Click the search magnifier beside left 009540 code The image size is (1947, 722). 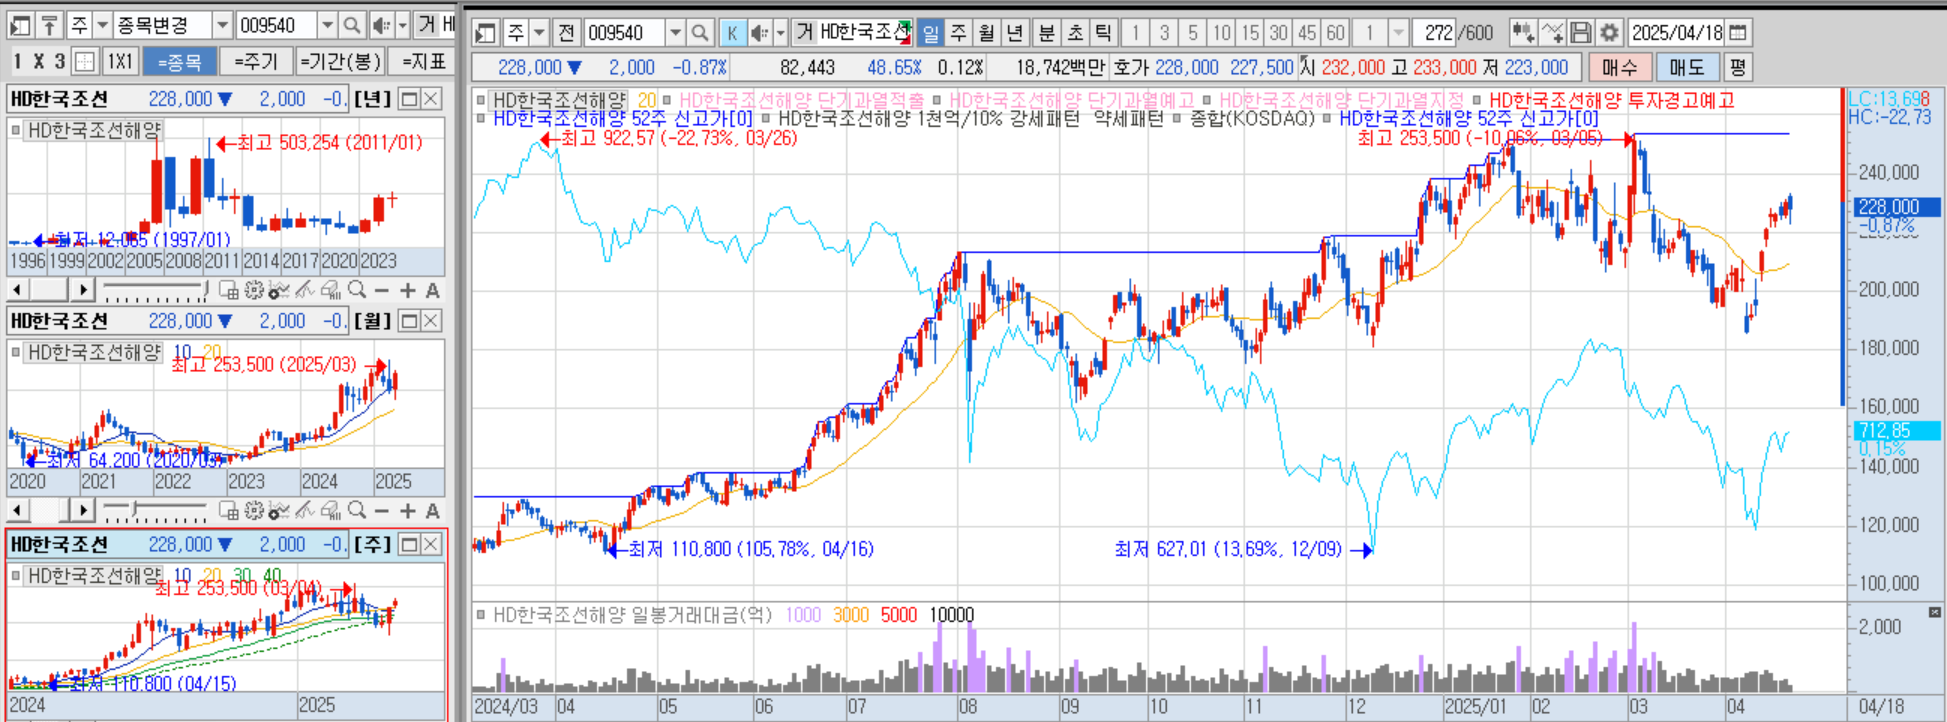click(x=351, y=25)
